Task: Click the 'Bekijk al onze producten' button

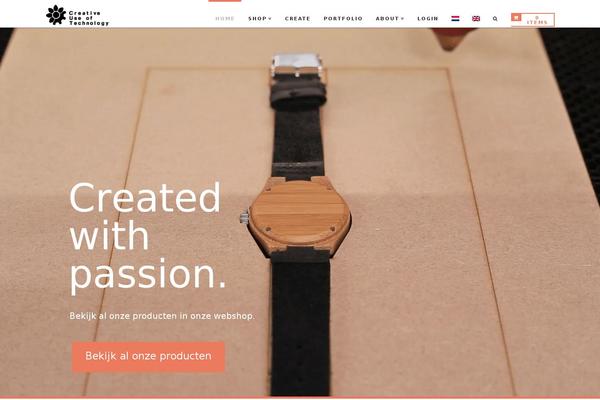Action: 148,356
